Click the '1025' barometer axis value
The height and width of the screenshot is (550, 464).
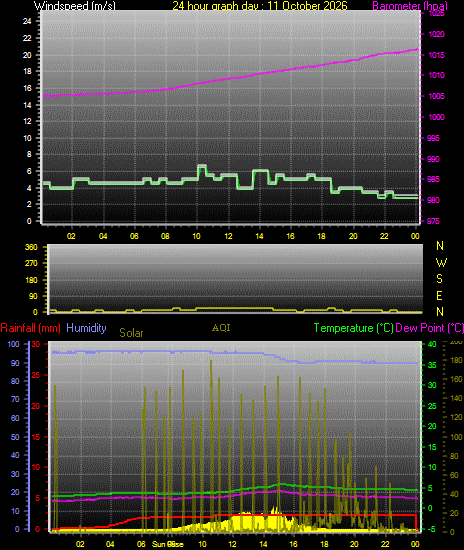(x=436, y=13)
